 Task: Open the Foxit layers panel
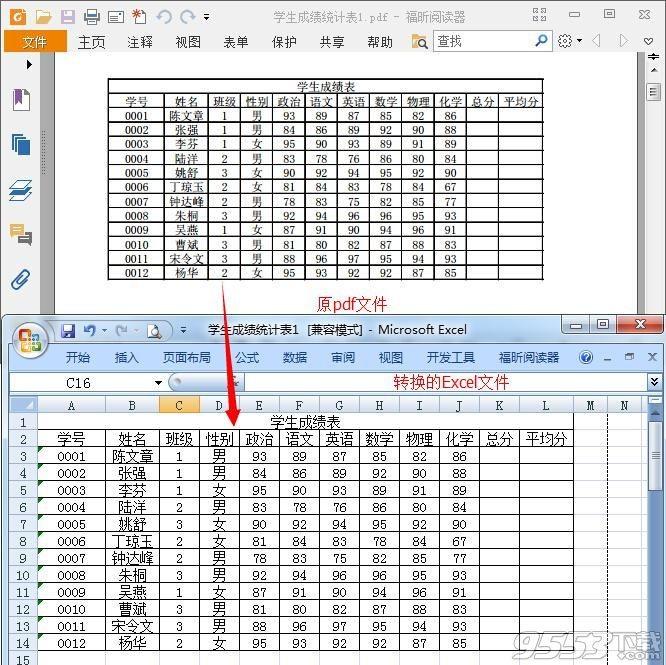(20, 190)
